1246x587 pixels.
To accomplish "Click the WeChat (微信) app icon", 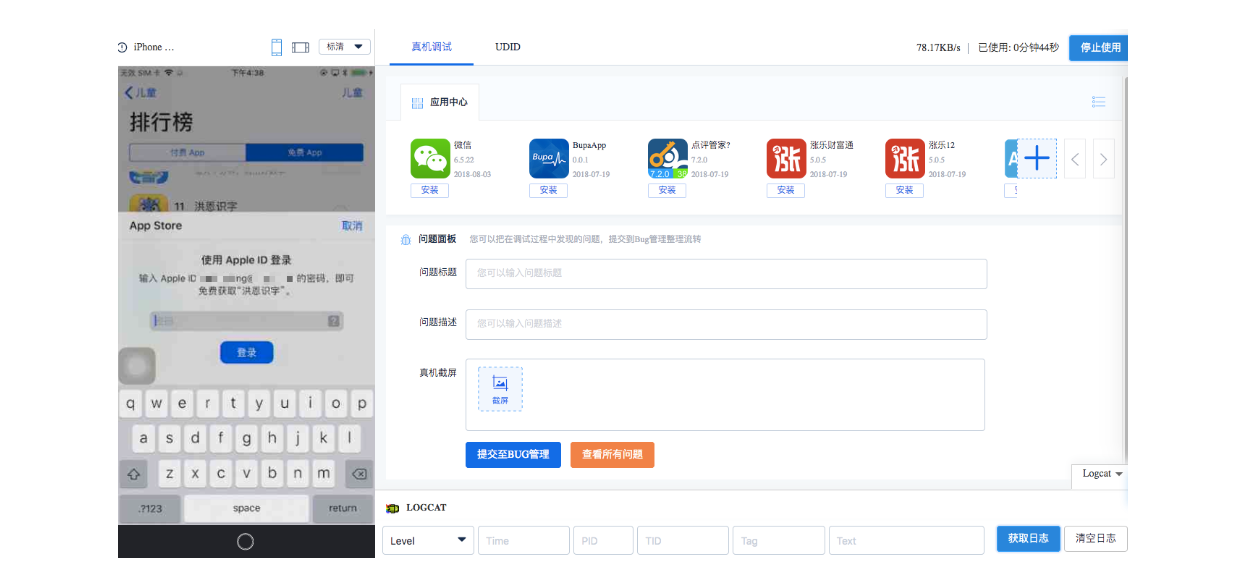I will (x=430, y=159).
